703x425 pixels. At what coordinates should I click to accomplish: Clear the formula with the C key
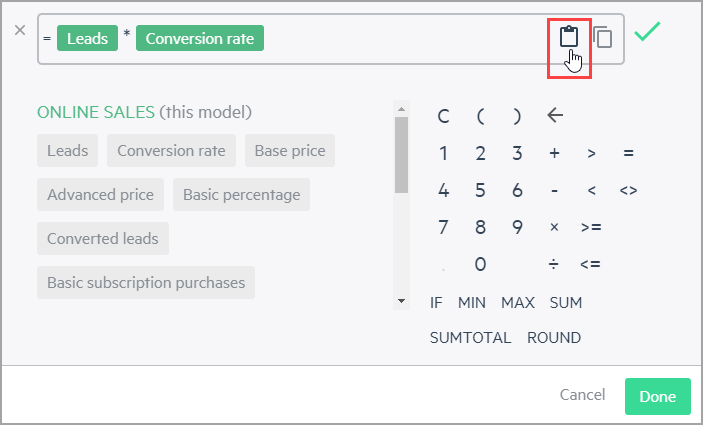pos(443,117)
